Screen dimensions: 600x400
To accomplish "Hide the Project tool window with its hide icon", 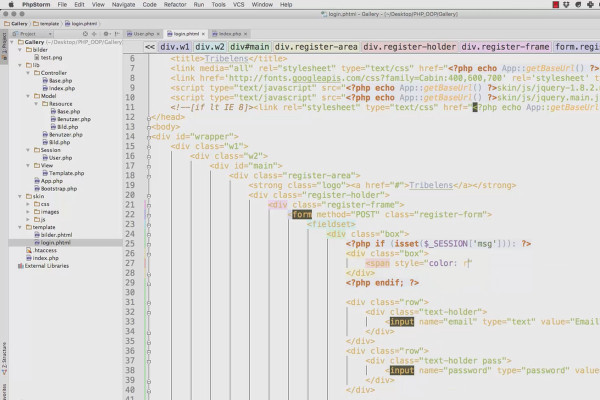I will 117,34.
